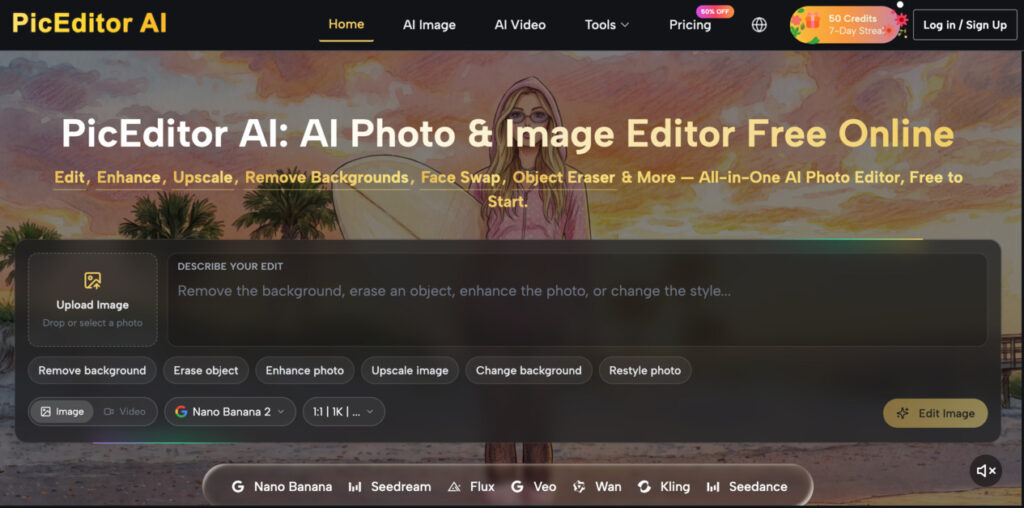Open the Nano Banana 2 model dropdown
1024x508 pixels.
pos(230,412)
